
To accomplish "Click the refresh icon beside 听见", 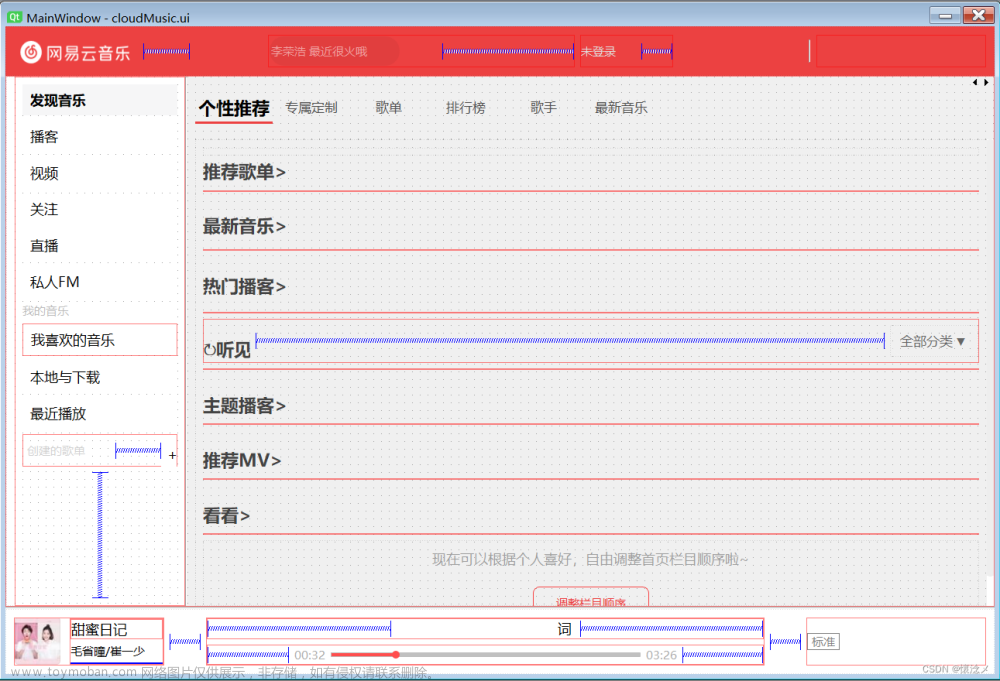I will coord(210,350).
